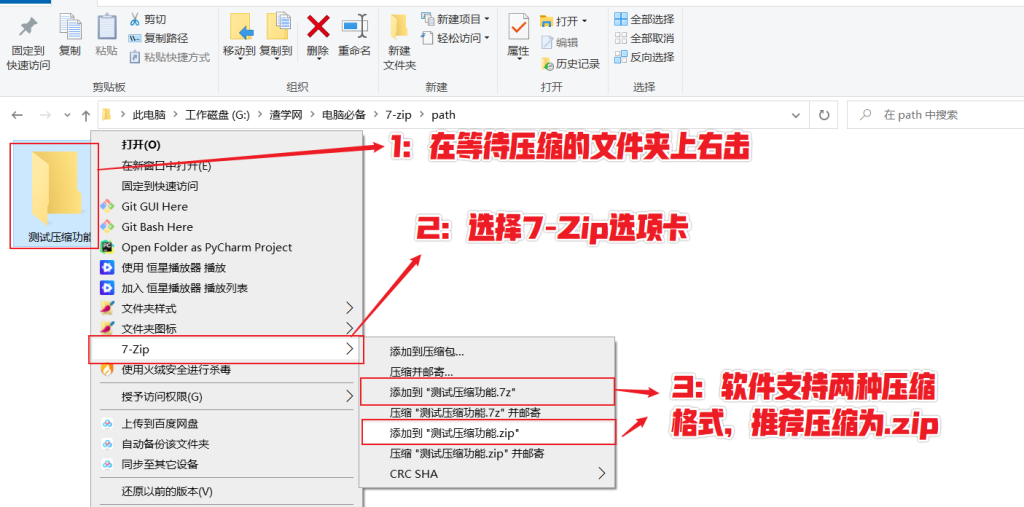Viewport: 1024px width, 507px height.
Task: Pin folder to Quick access in ribbon
Action: click(28, 43)
